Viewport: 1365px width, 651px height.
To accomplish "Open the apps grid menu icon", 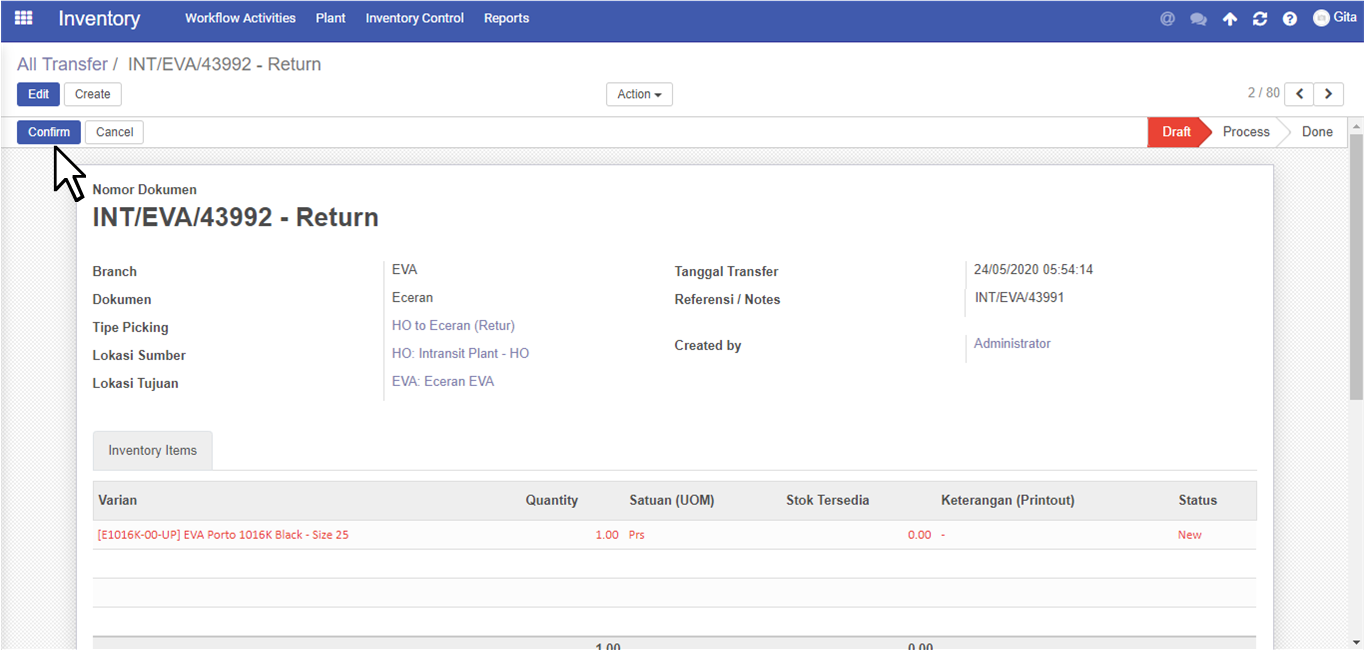I will (23, 18).
